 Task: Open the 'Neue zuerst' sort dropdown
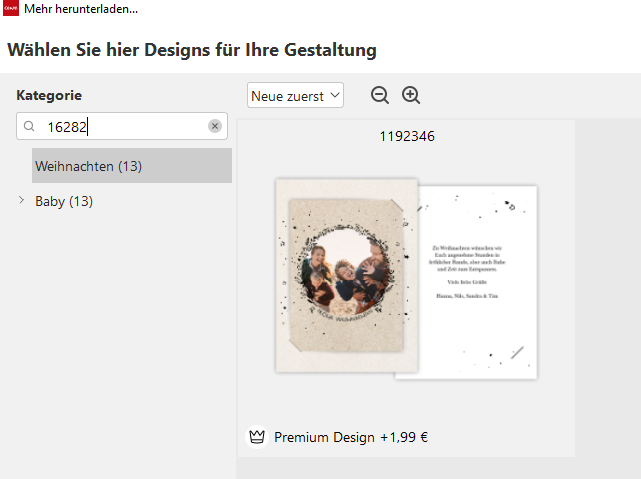click(295, 96)
